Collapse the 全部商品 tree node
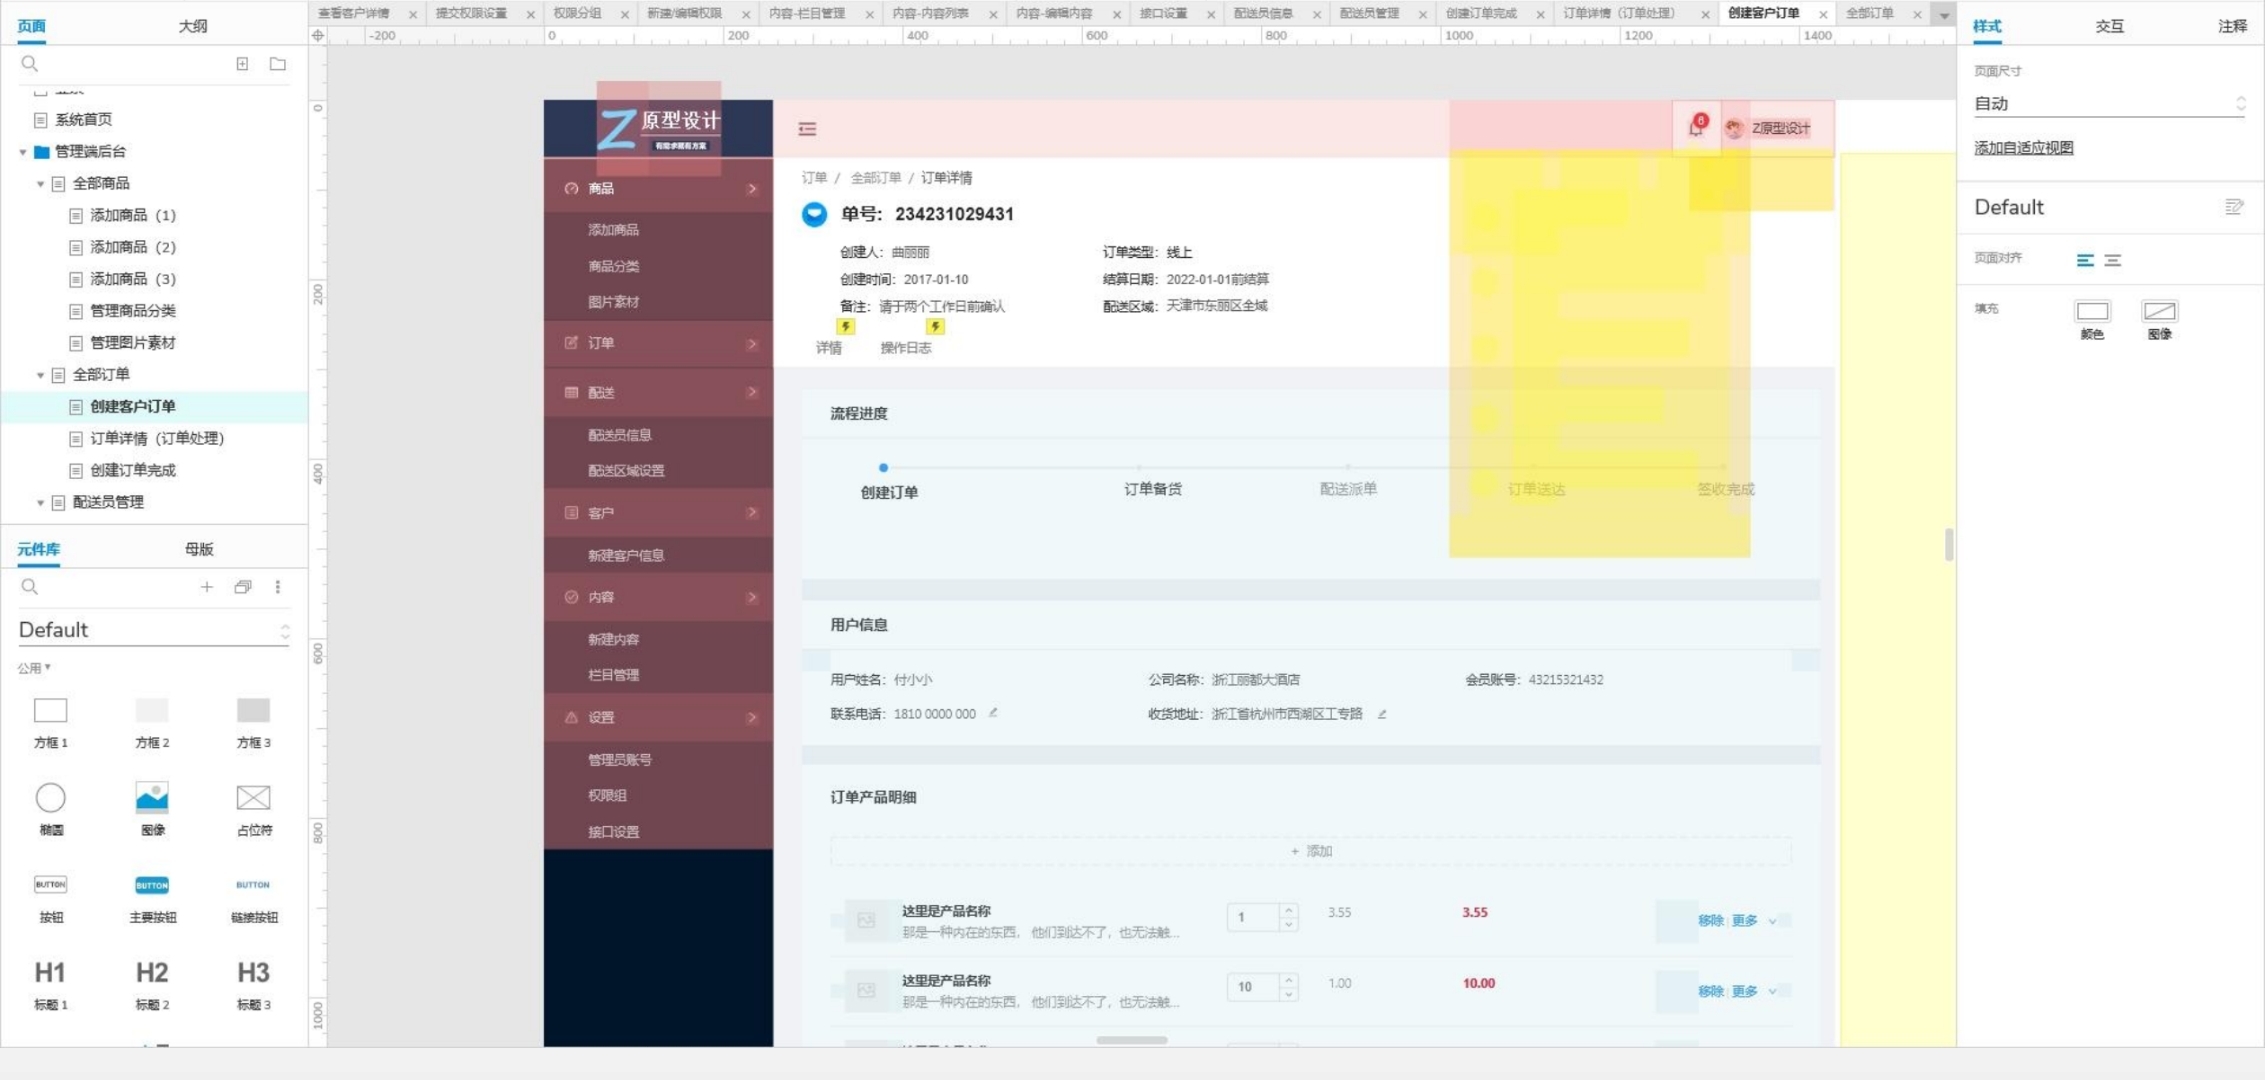The image size is (2265, 1080). [40, 184]
